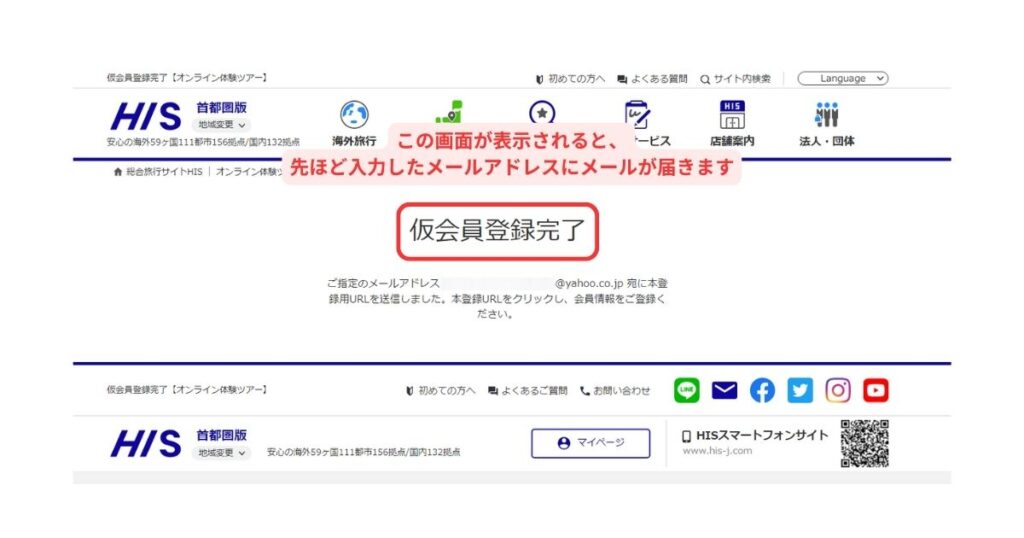Click the マイページ button
This screenshot has height=538, width=1024.
590,443
